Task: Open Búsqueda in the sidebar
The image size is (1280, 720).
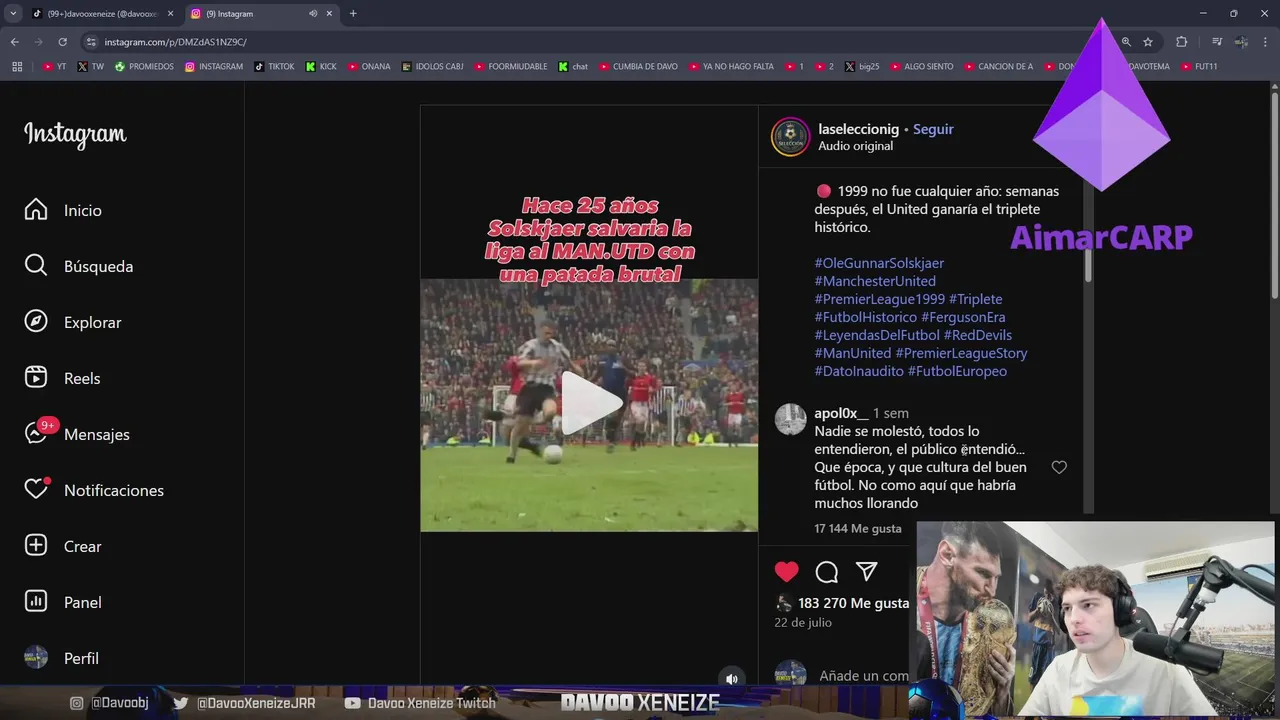Action: pyautogui.click(x=79, y=266)
